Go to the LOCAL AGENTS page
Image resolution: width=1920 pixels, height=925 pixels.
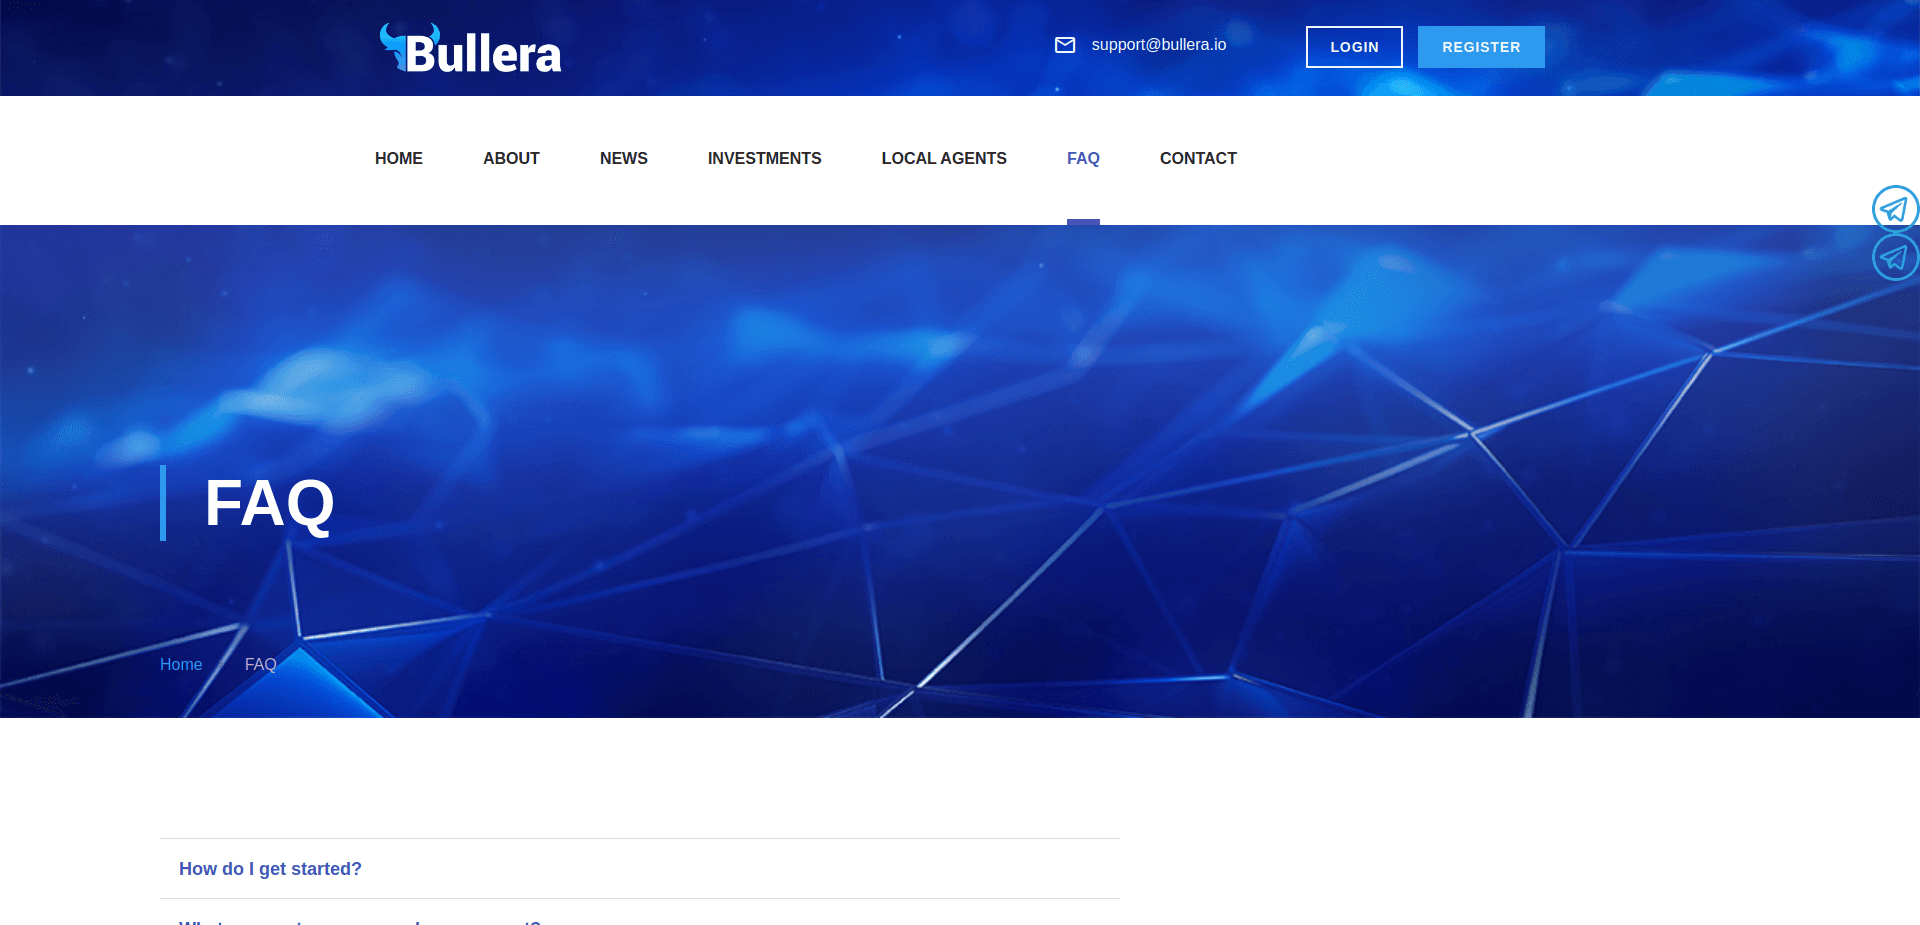(x=943, y=158)
